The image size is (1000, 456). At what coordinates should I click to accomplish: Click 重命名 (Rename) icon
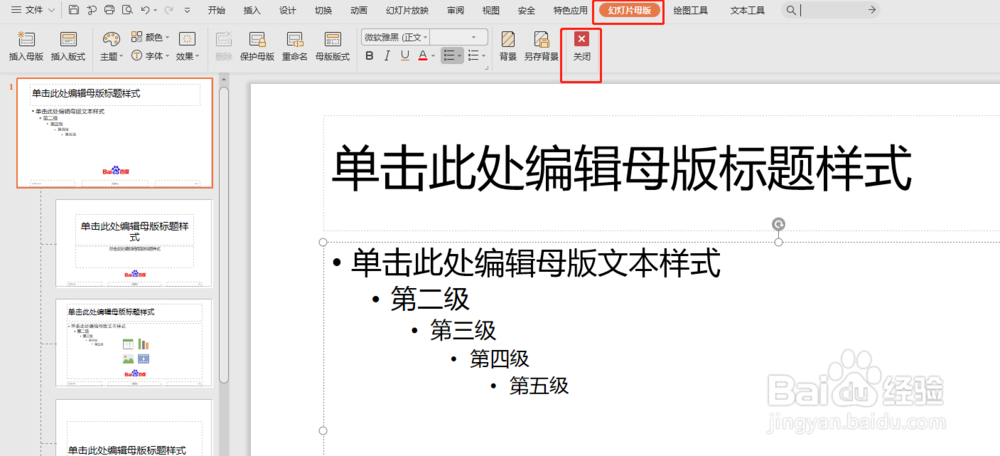coord(295,40)
